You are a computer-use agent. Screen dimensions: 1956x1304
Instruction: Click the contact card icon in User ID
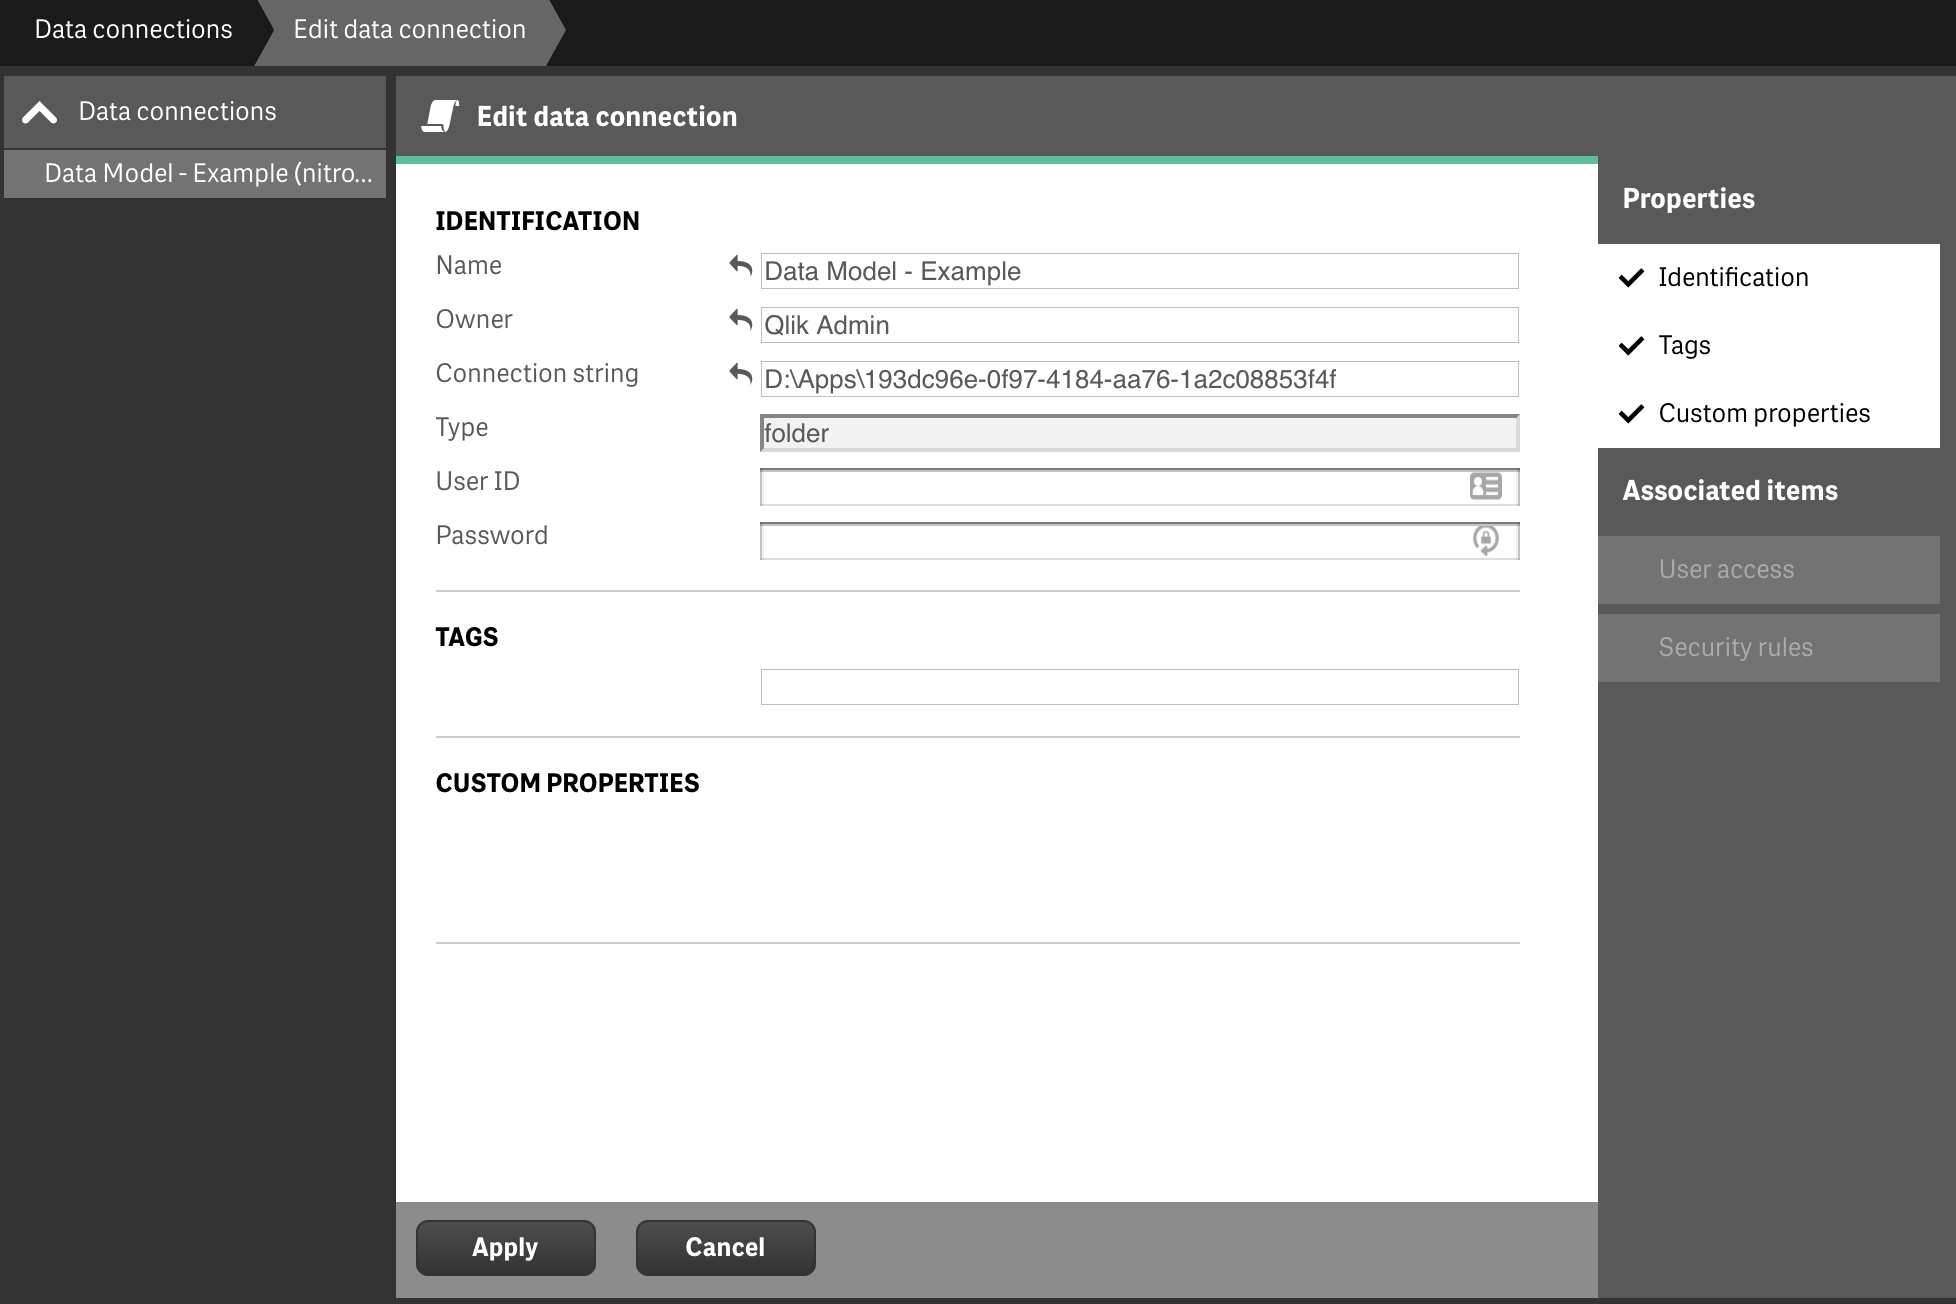click(x=1485, y=487)
